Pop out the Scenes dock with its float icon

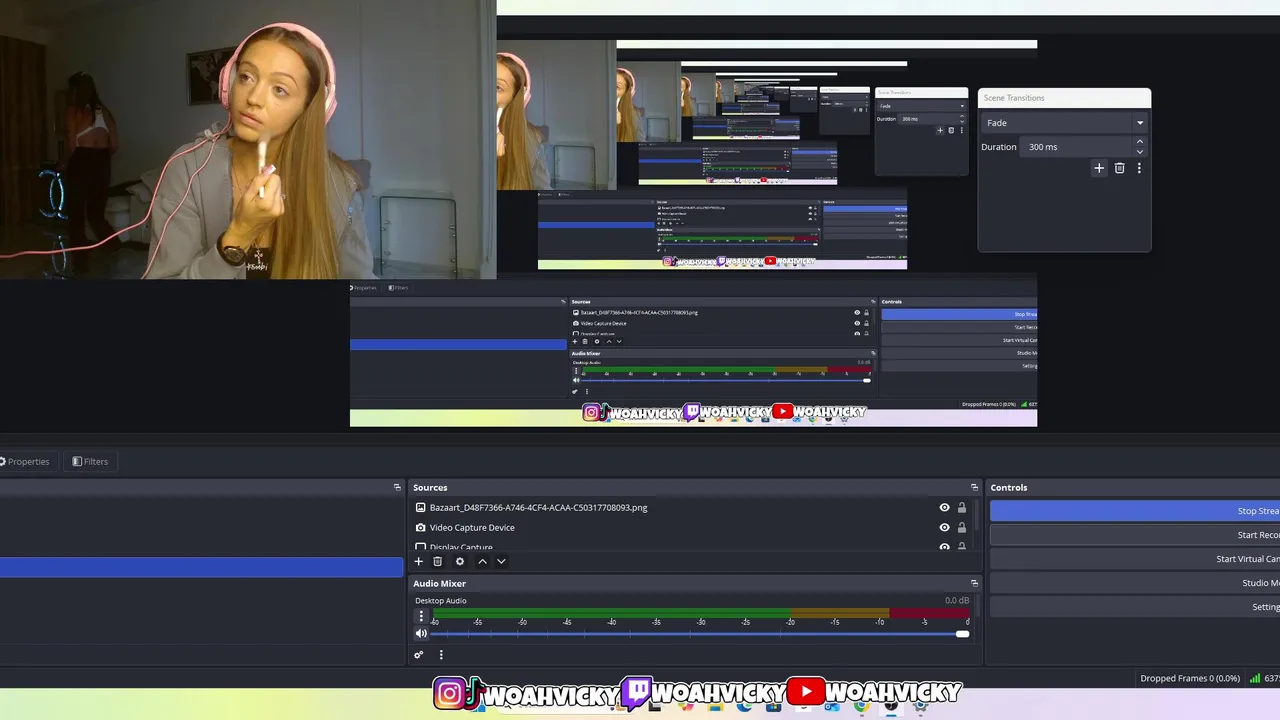coord(397,487)
